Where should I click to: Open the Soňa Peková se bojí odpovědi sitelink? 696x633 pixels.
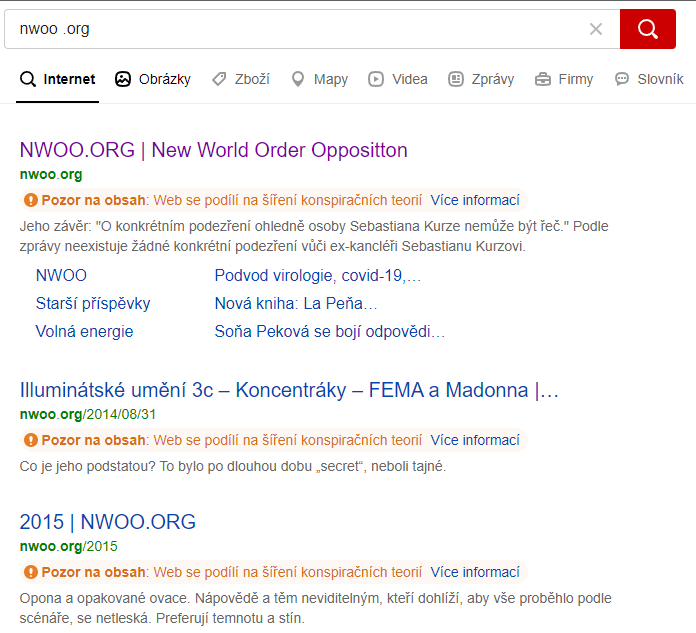330,332
